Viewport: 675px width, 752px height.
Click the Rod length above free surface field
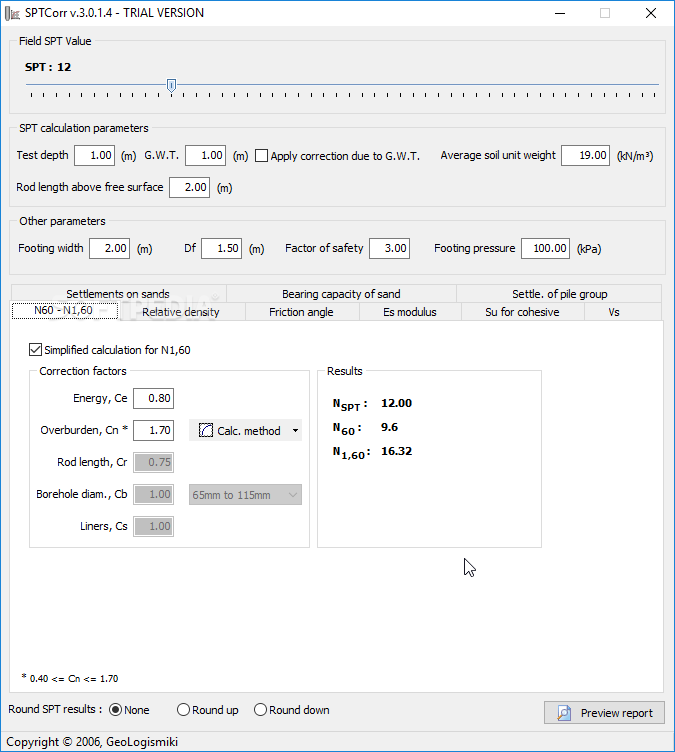[x=189, y=187]
